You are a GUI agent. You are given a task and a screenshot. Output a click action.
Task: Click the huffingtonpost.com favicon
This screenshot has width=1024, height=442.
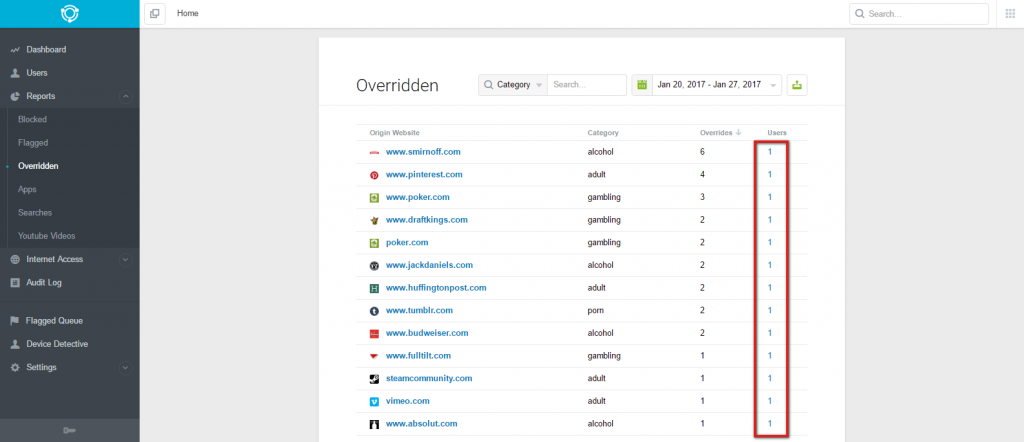pyautogui.click(x=374, y=288)
